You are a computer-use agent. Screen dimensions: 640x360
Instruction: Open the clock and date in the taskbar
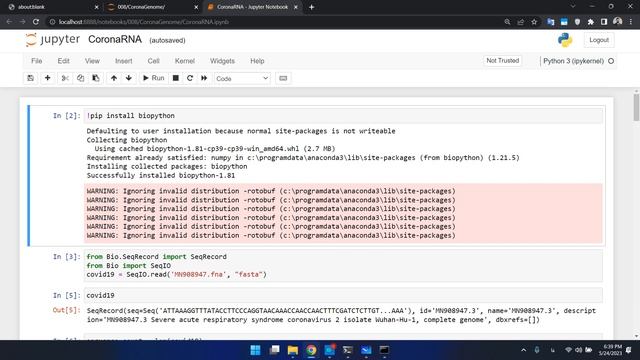click(x=610, y=350)
